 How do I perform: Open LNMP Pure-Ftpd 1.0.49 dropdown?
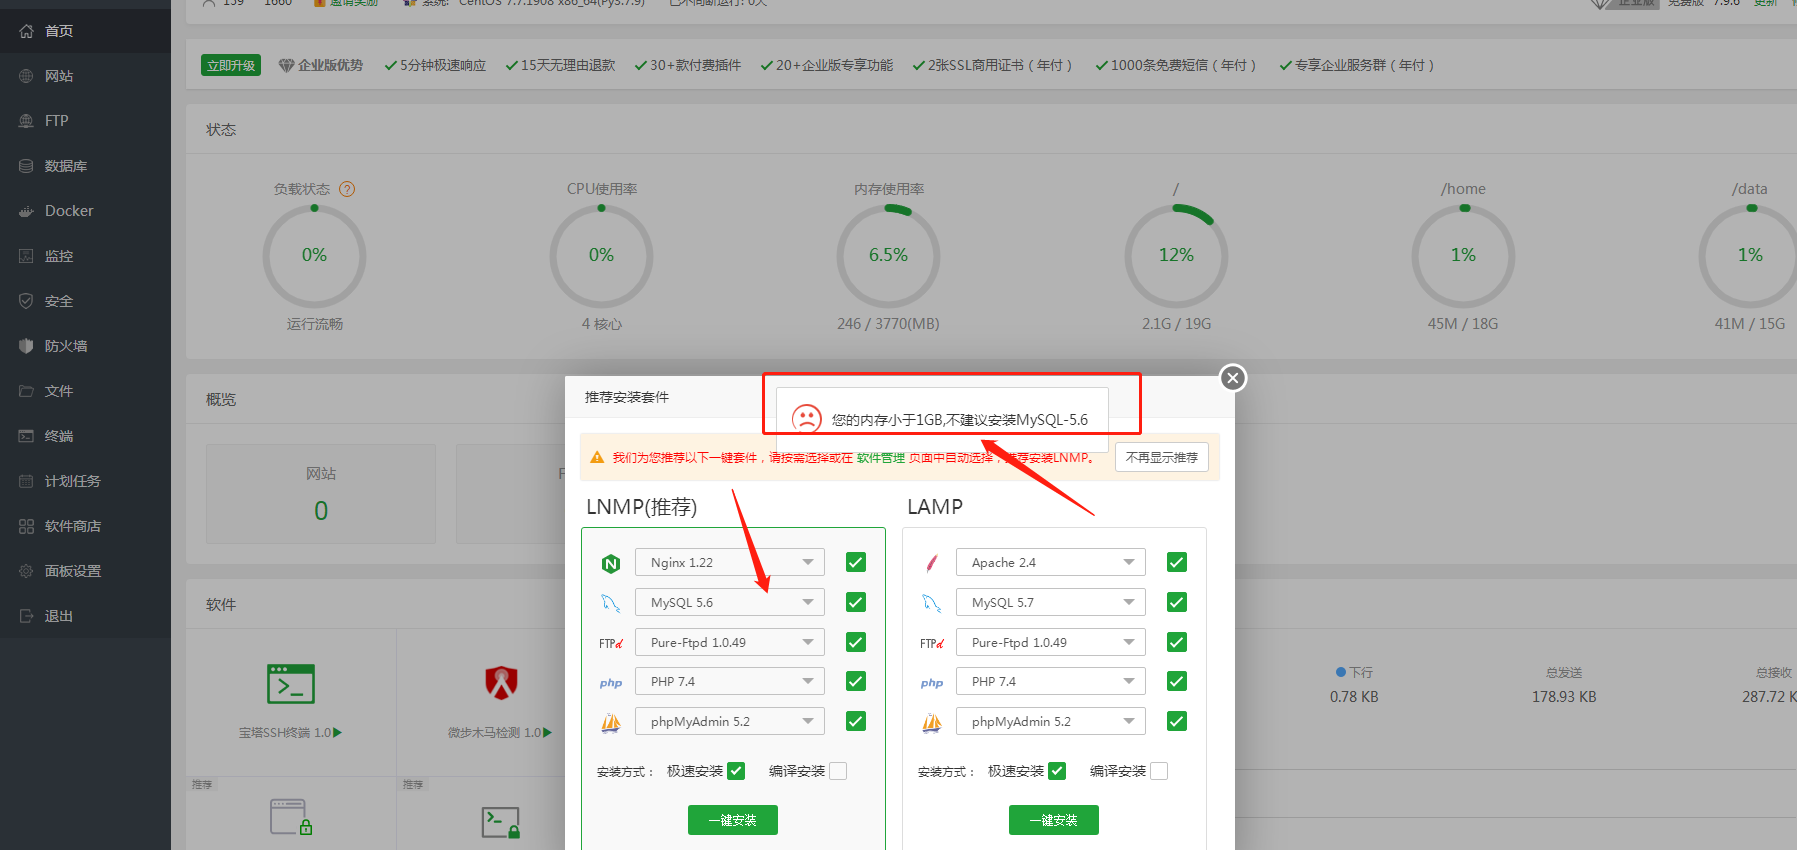point(730,642)
